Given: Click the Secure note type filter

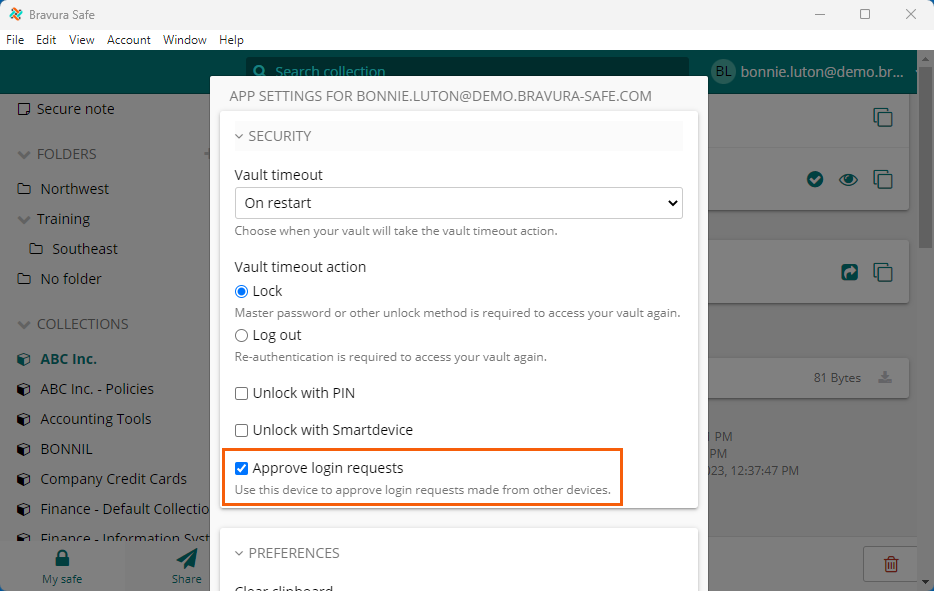Looking at the screenshot, I should [66, 109].
